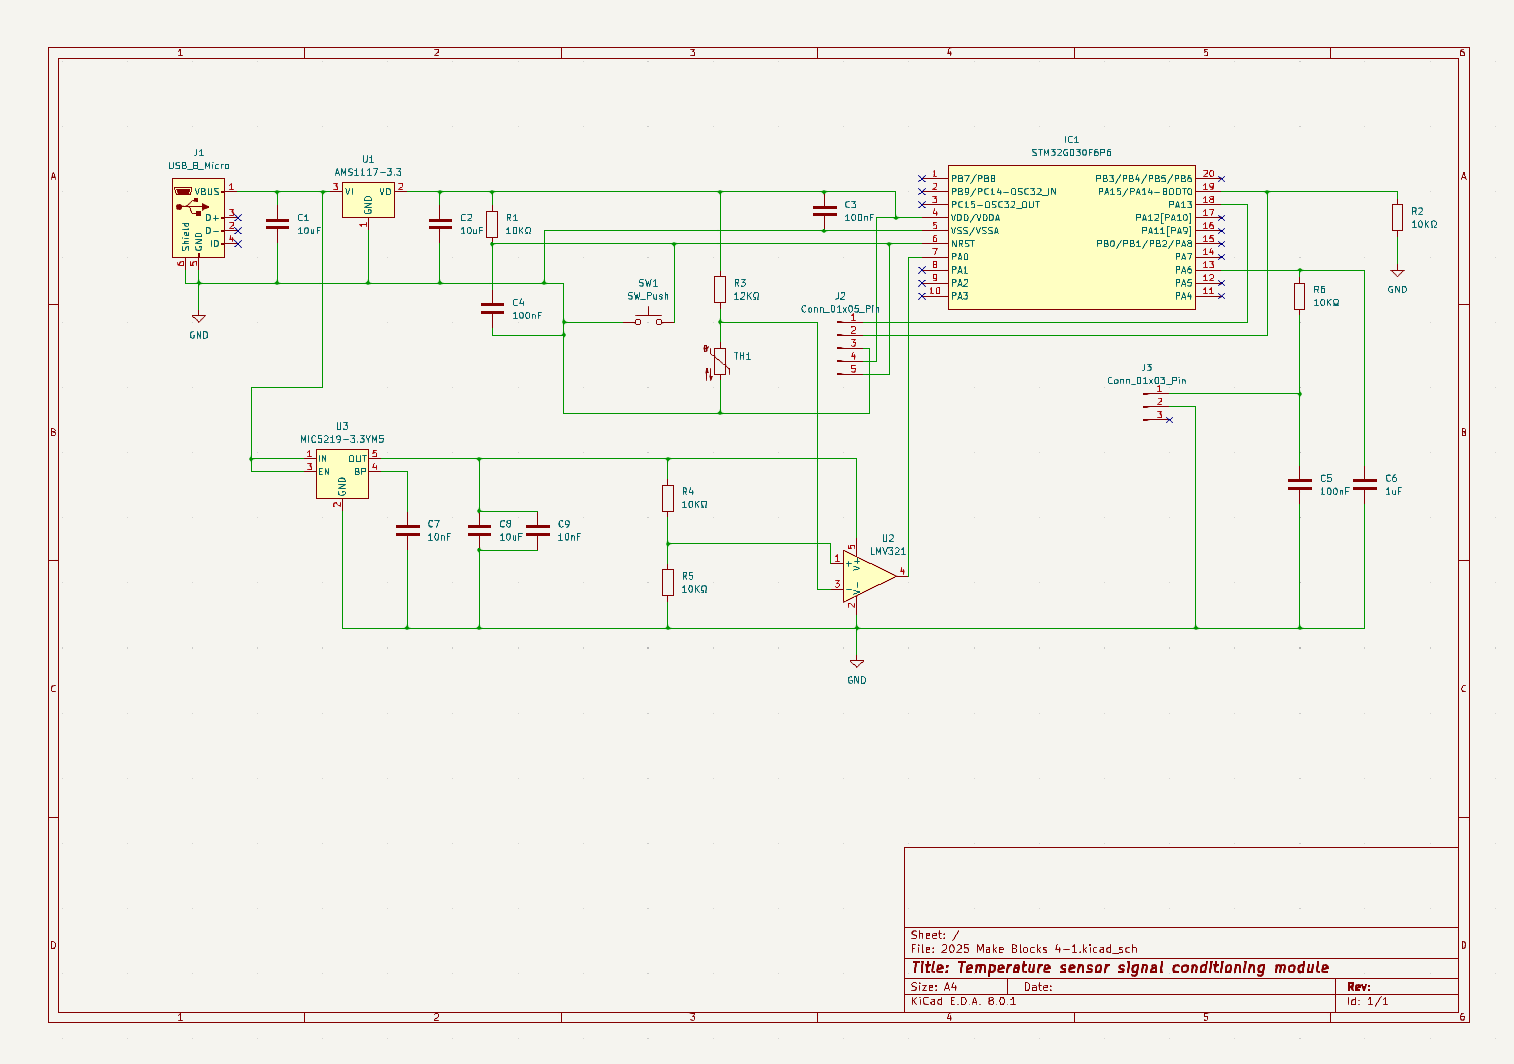Click the SW_Push switch SW1 symbol
This screenshot has height=1064, width=1514.
coord(648,321)
